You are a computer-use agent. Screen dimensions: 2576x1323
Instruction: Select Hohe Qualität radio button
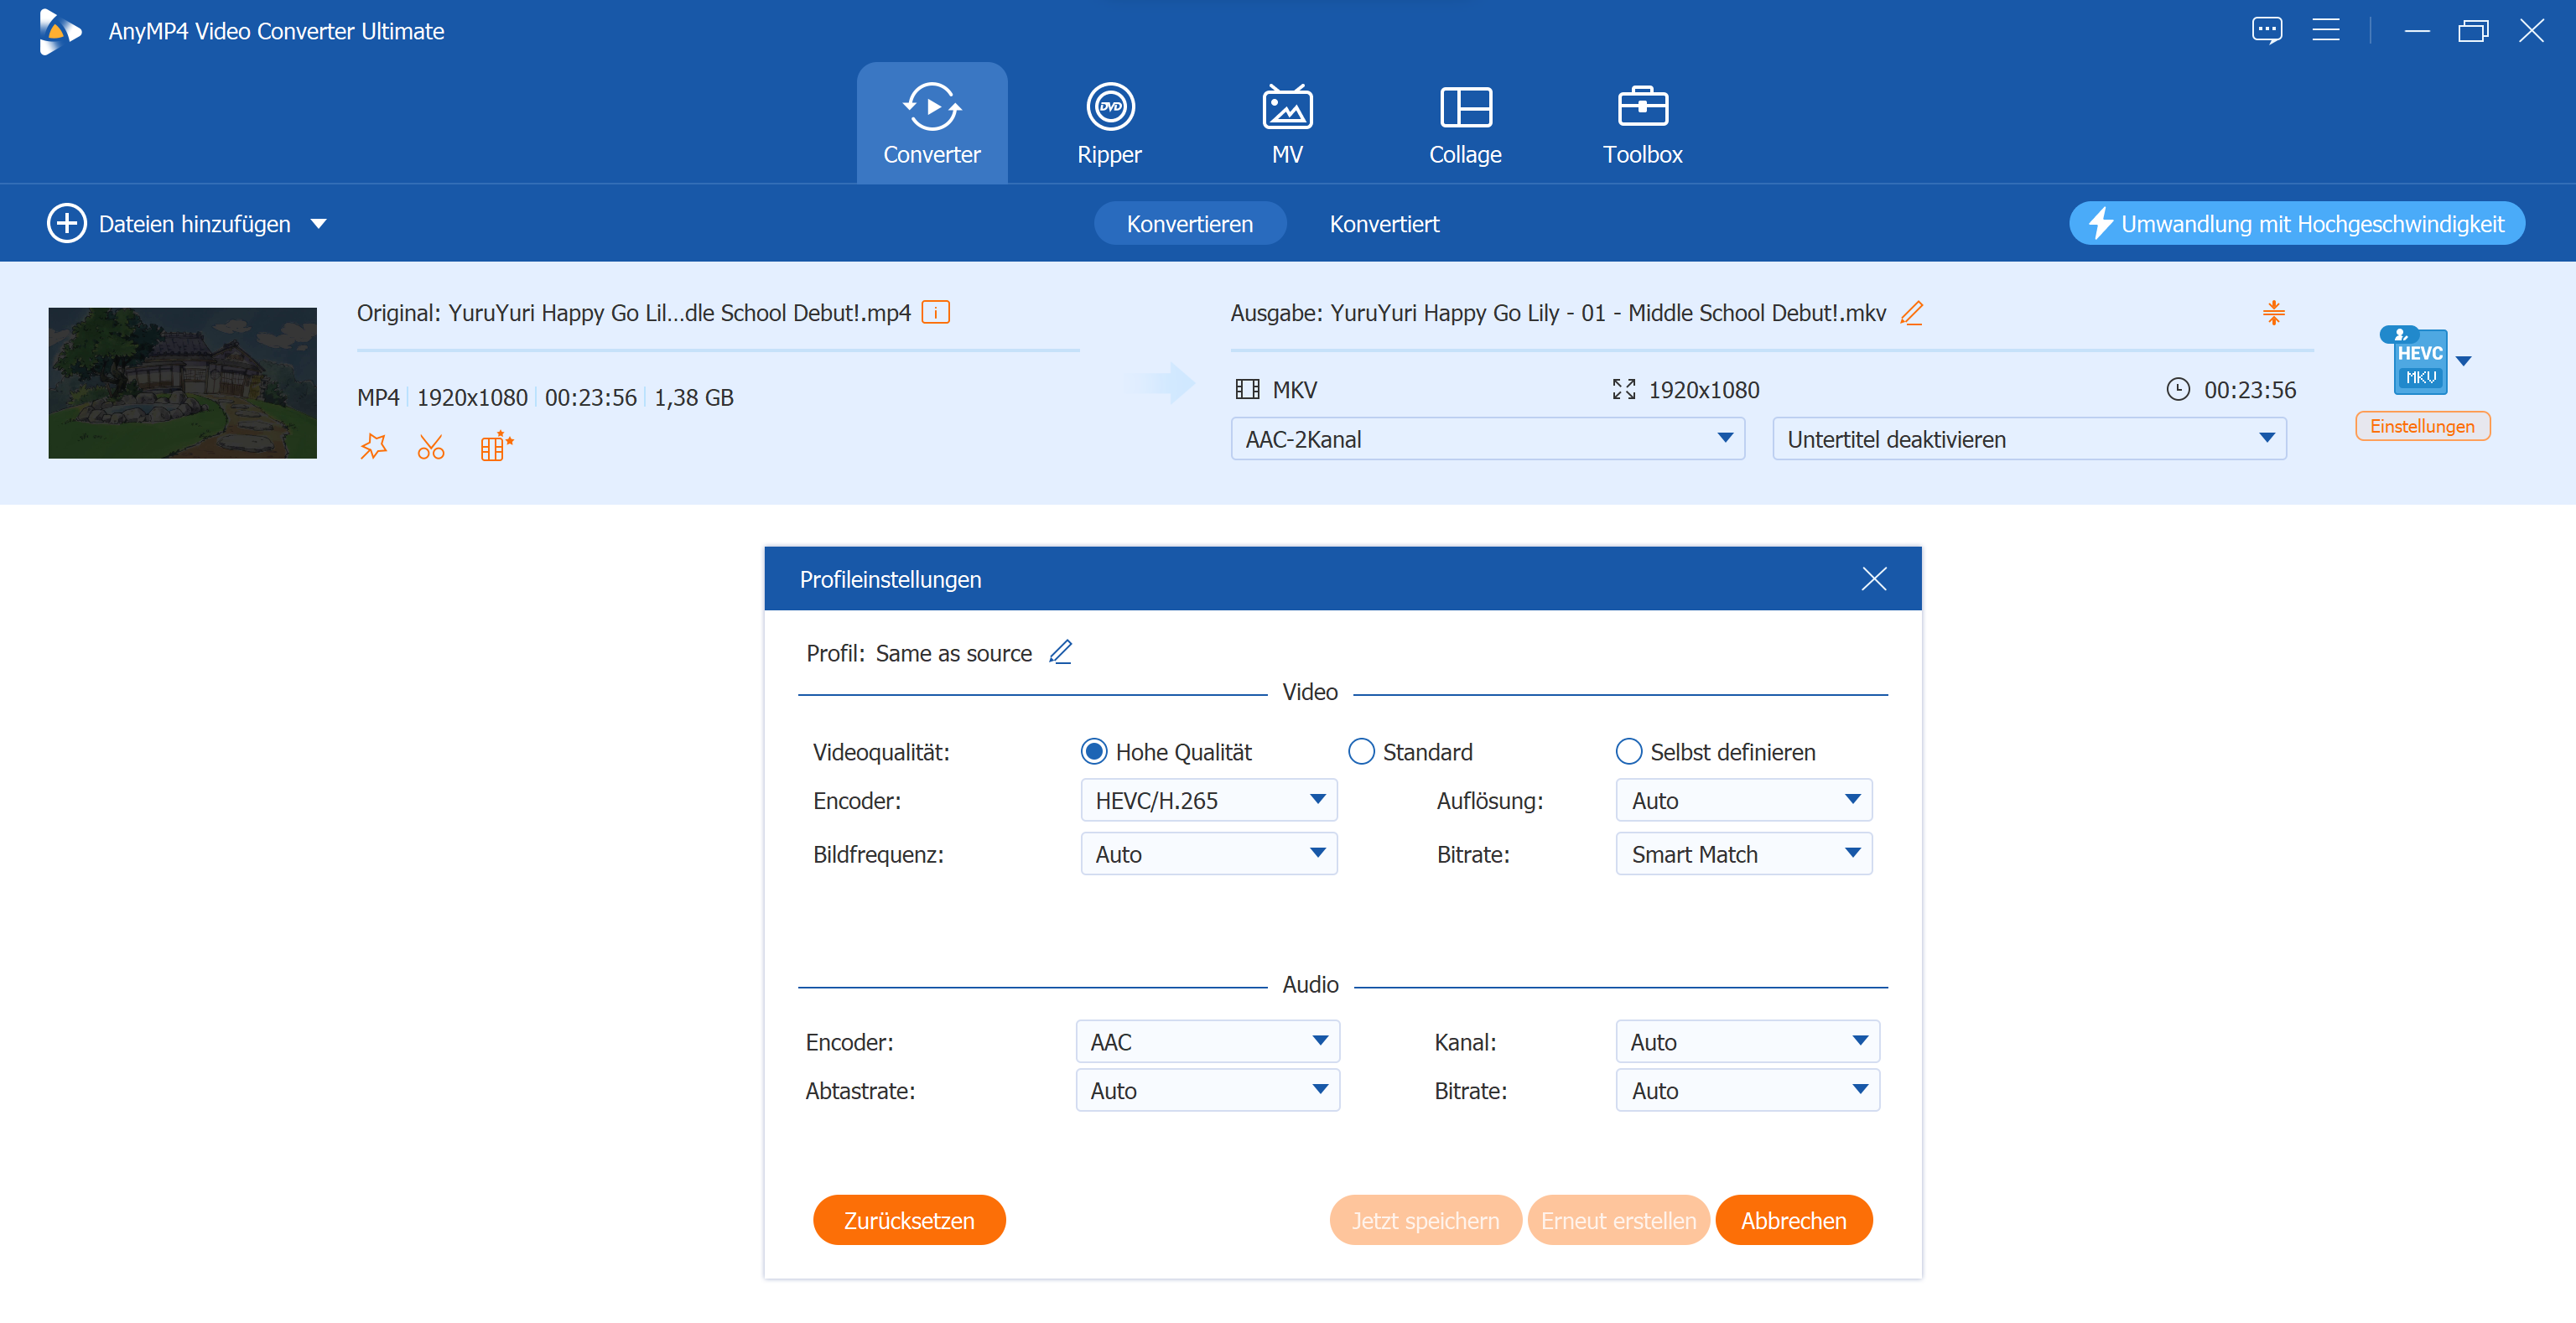click(1094, 752)
